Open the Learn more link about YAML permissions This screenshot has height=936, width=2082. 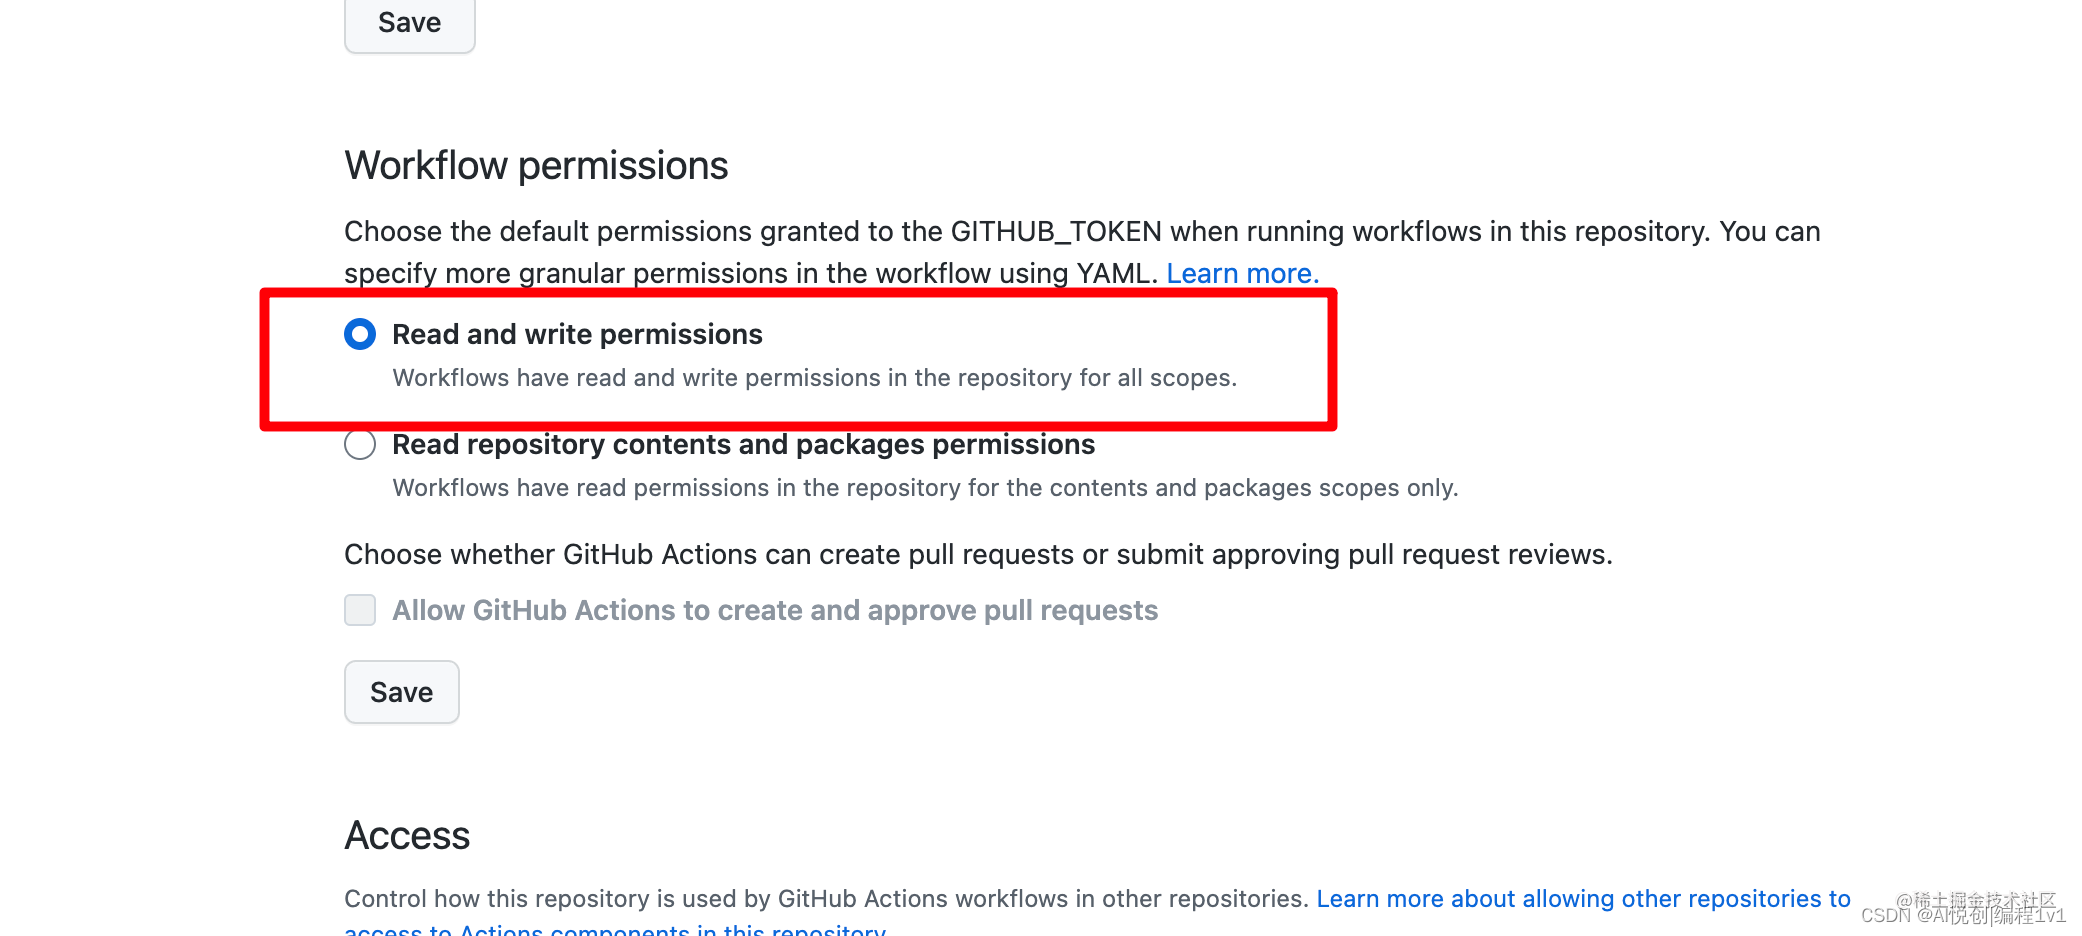[1243, 273]
